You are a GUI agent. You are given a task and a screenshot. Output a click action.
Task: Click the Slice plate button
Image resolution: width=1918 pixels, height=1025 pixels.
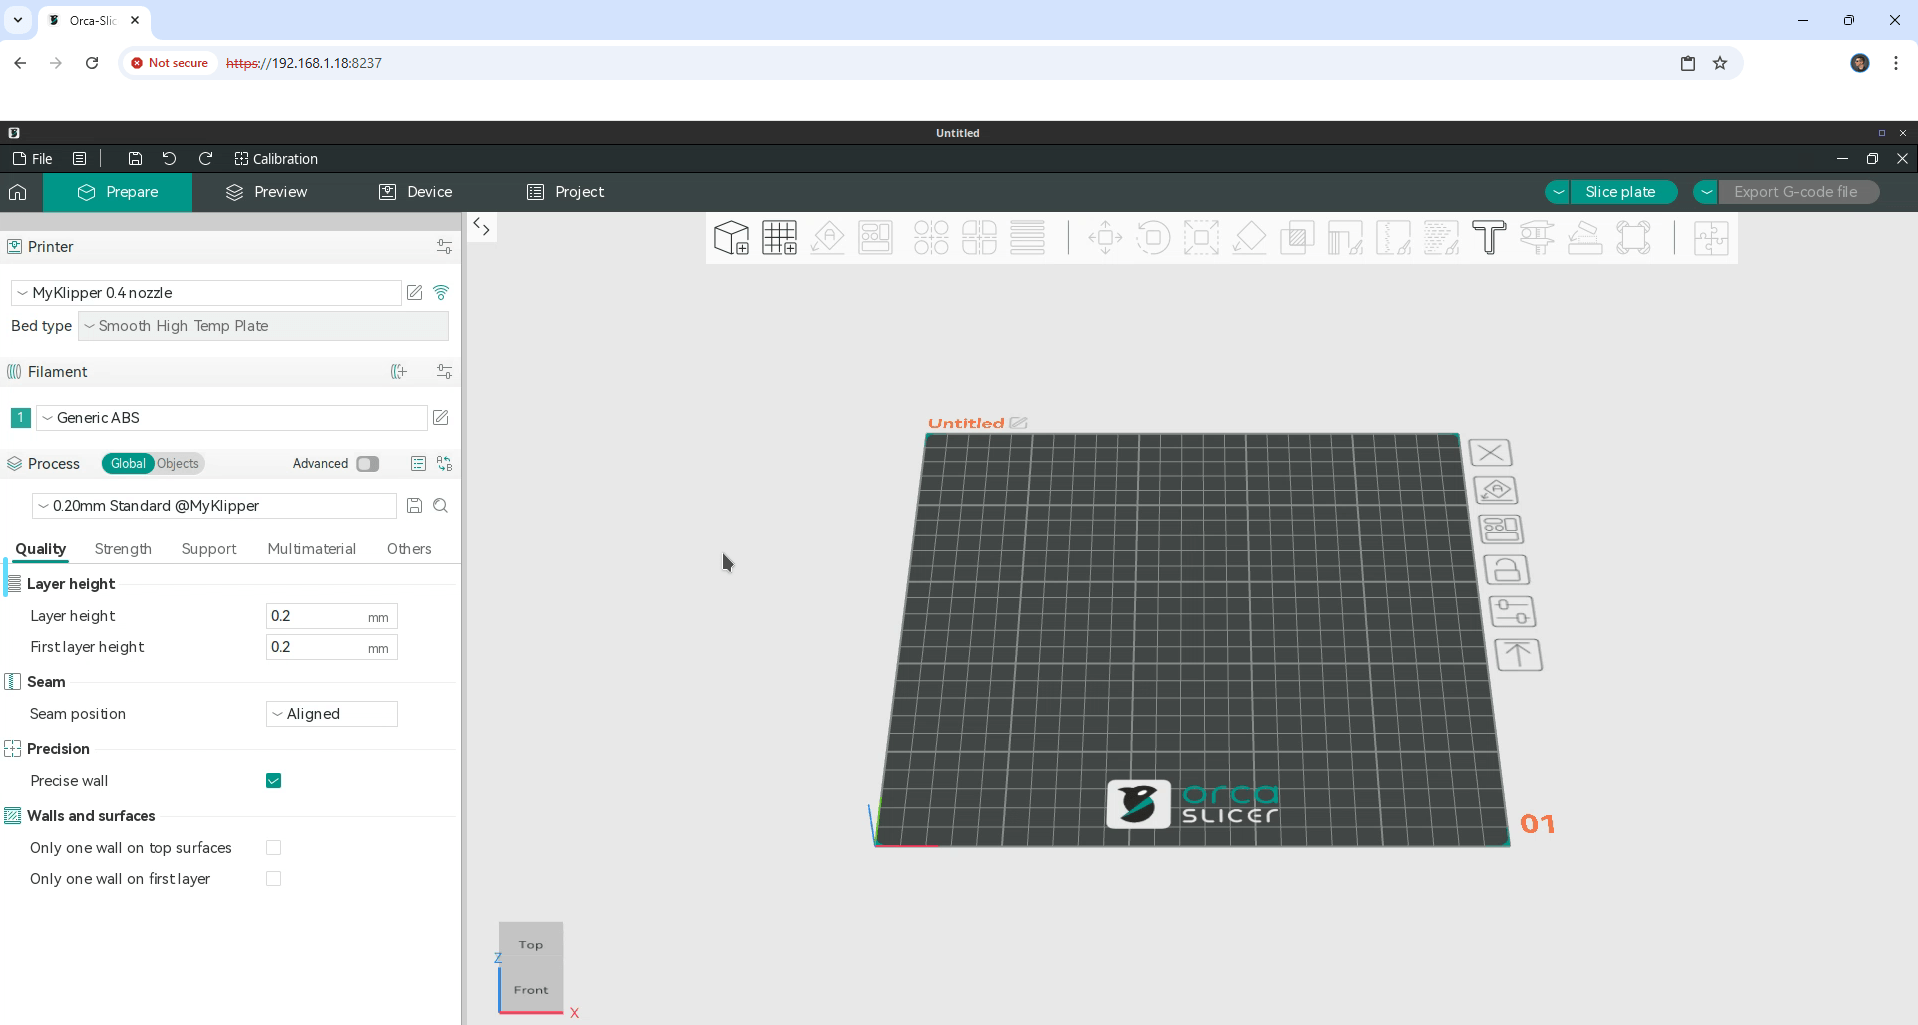coord(1619,192)
